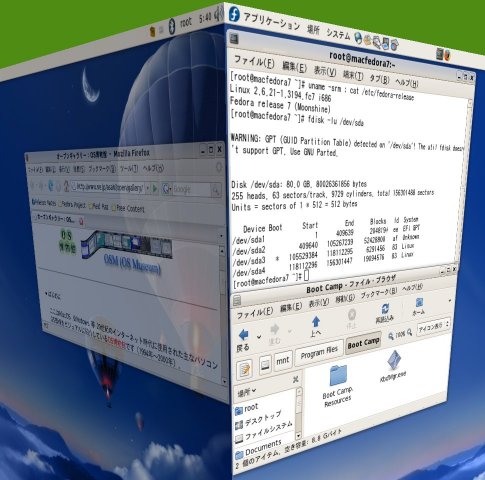
Task: Select the Program Files path button
Action: [319, 352]
